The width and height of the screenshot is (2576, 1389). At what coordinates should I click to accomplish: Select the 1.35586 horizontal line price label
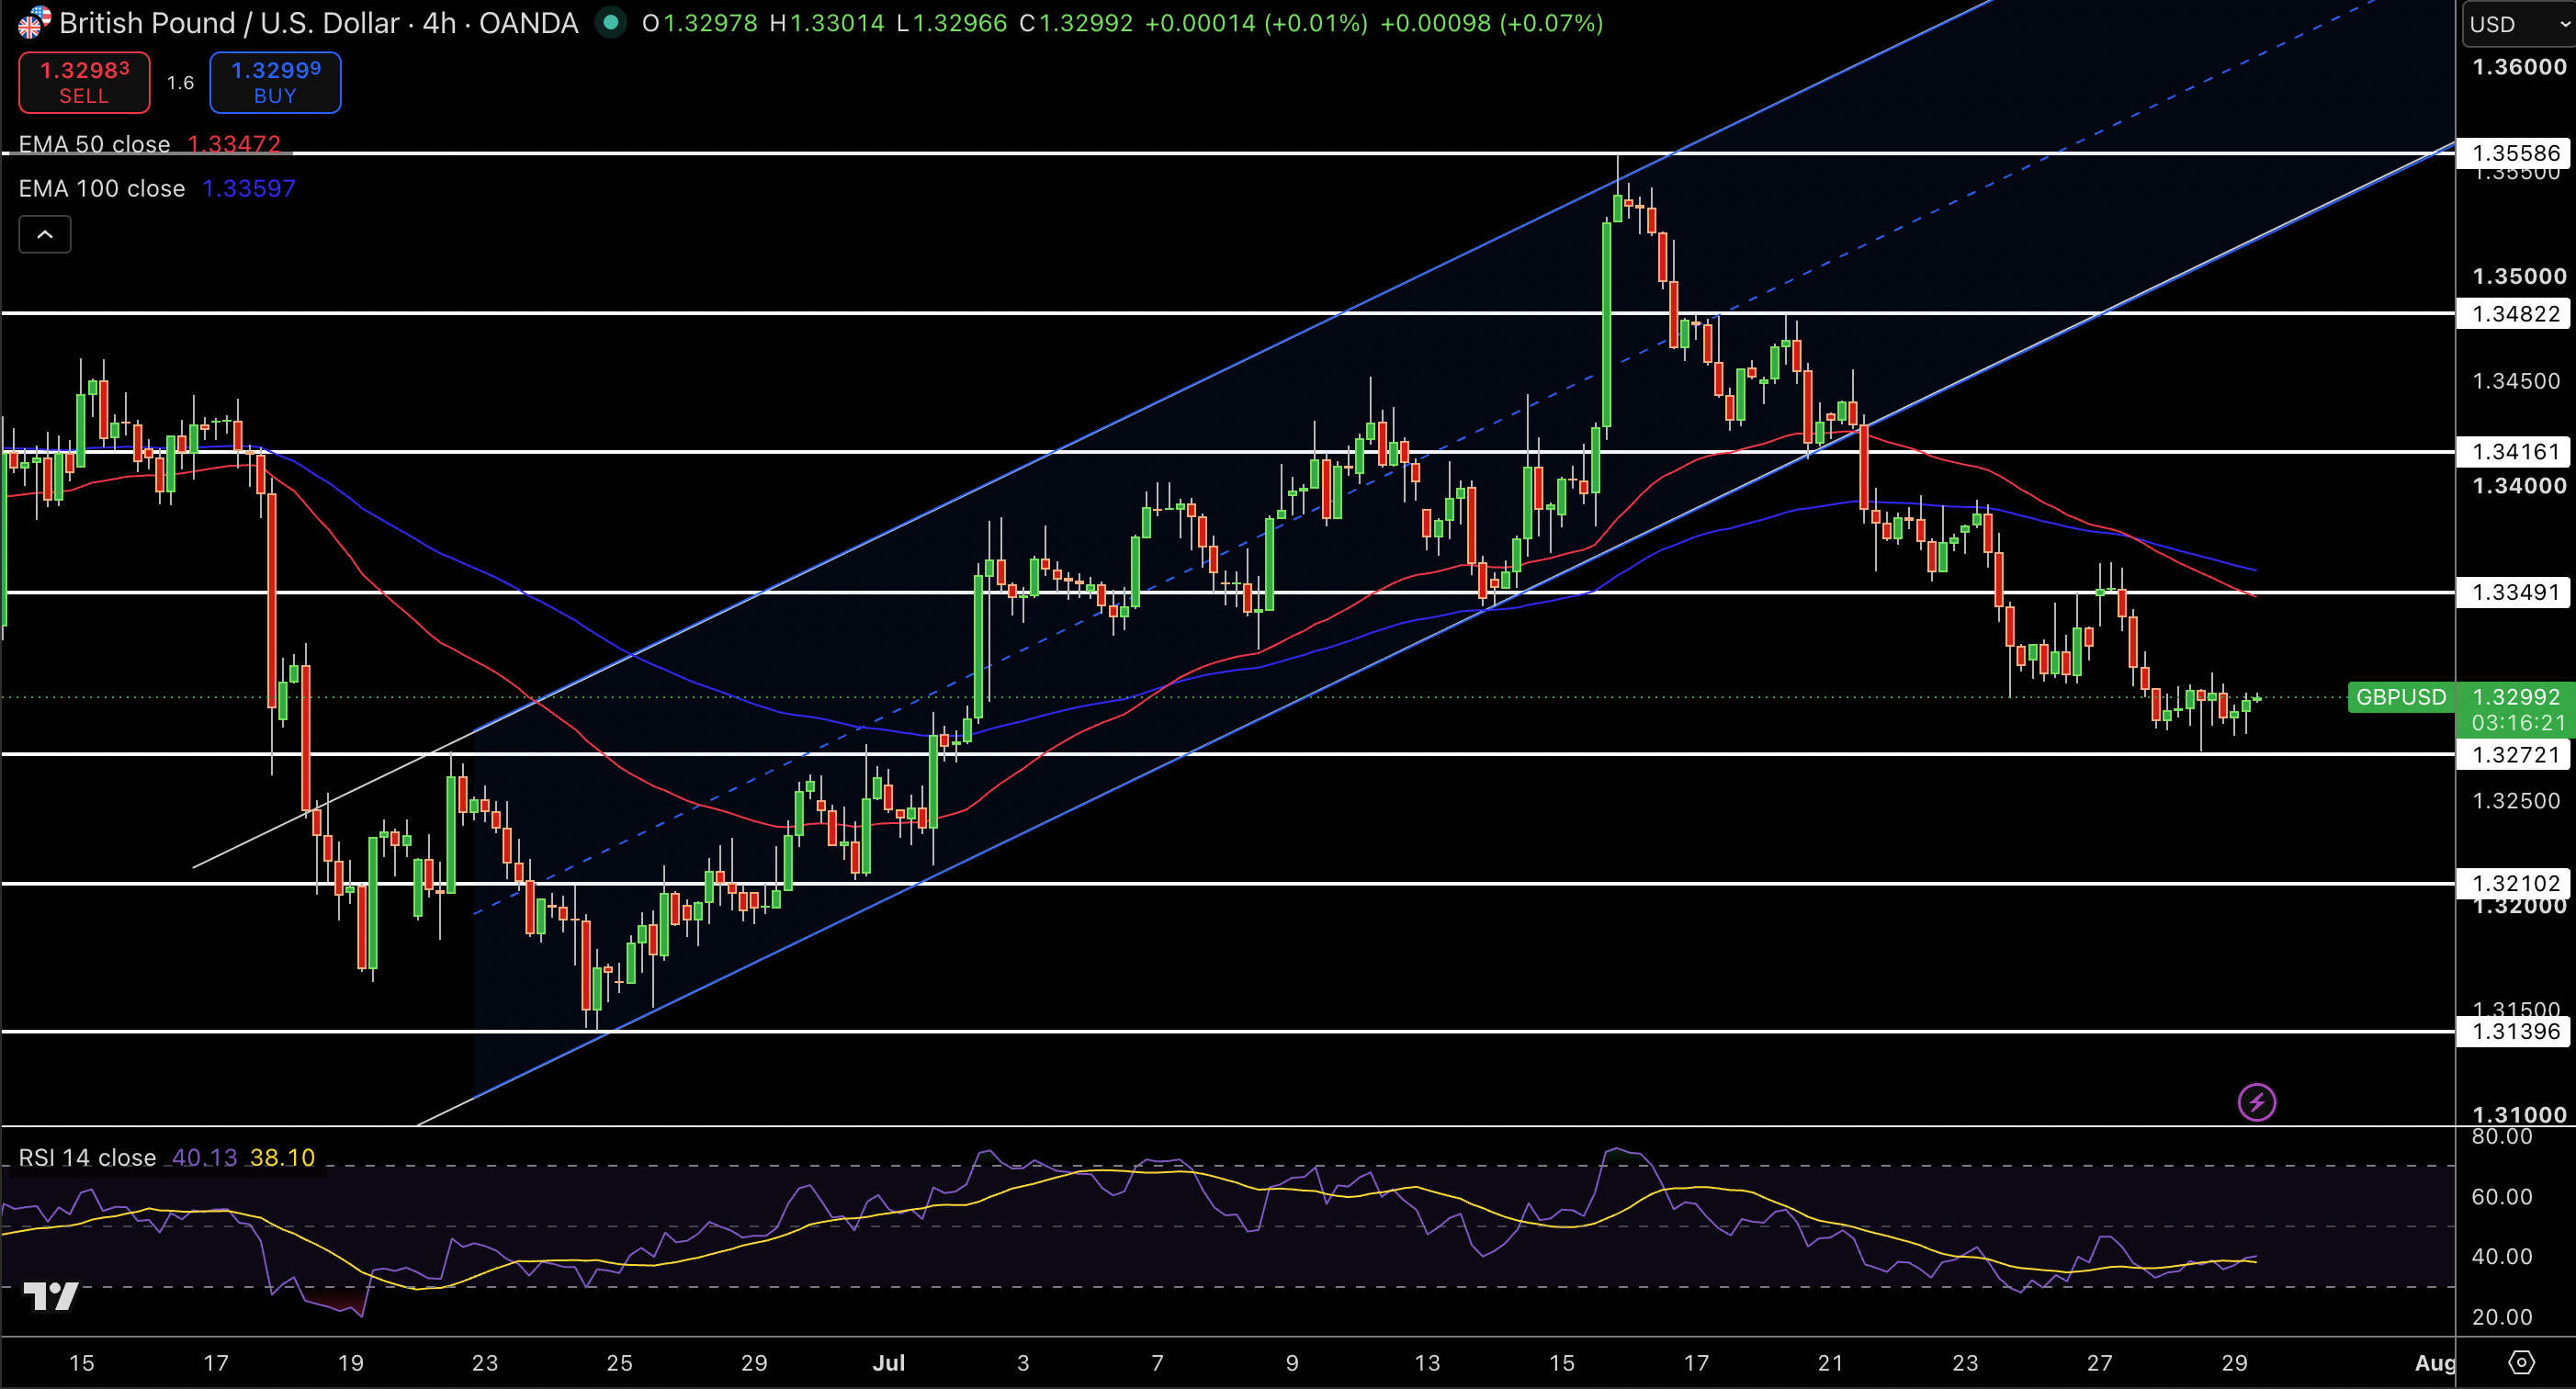click(x=2515, y=153)
